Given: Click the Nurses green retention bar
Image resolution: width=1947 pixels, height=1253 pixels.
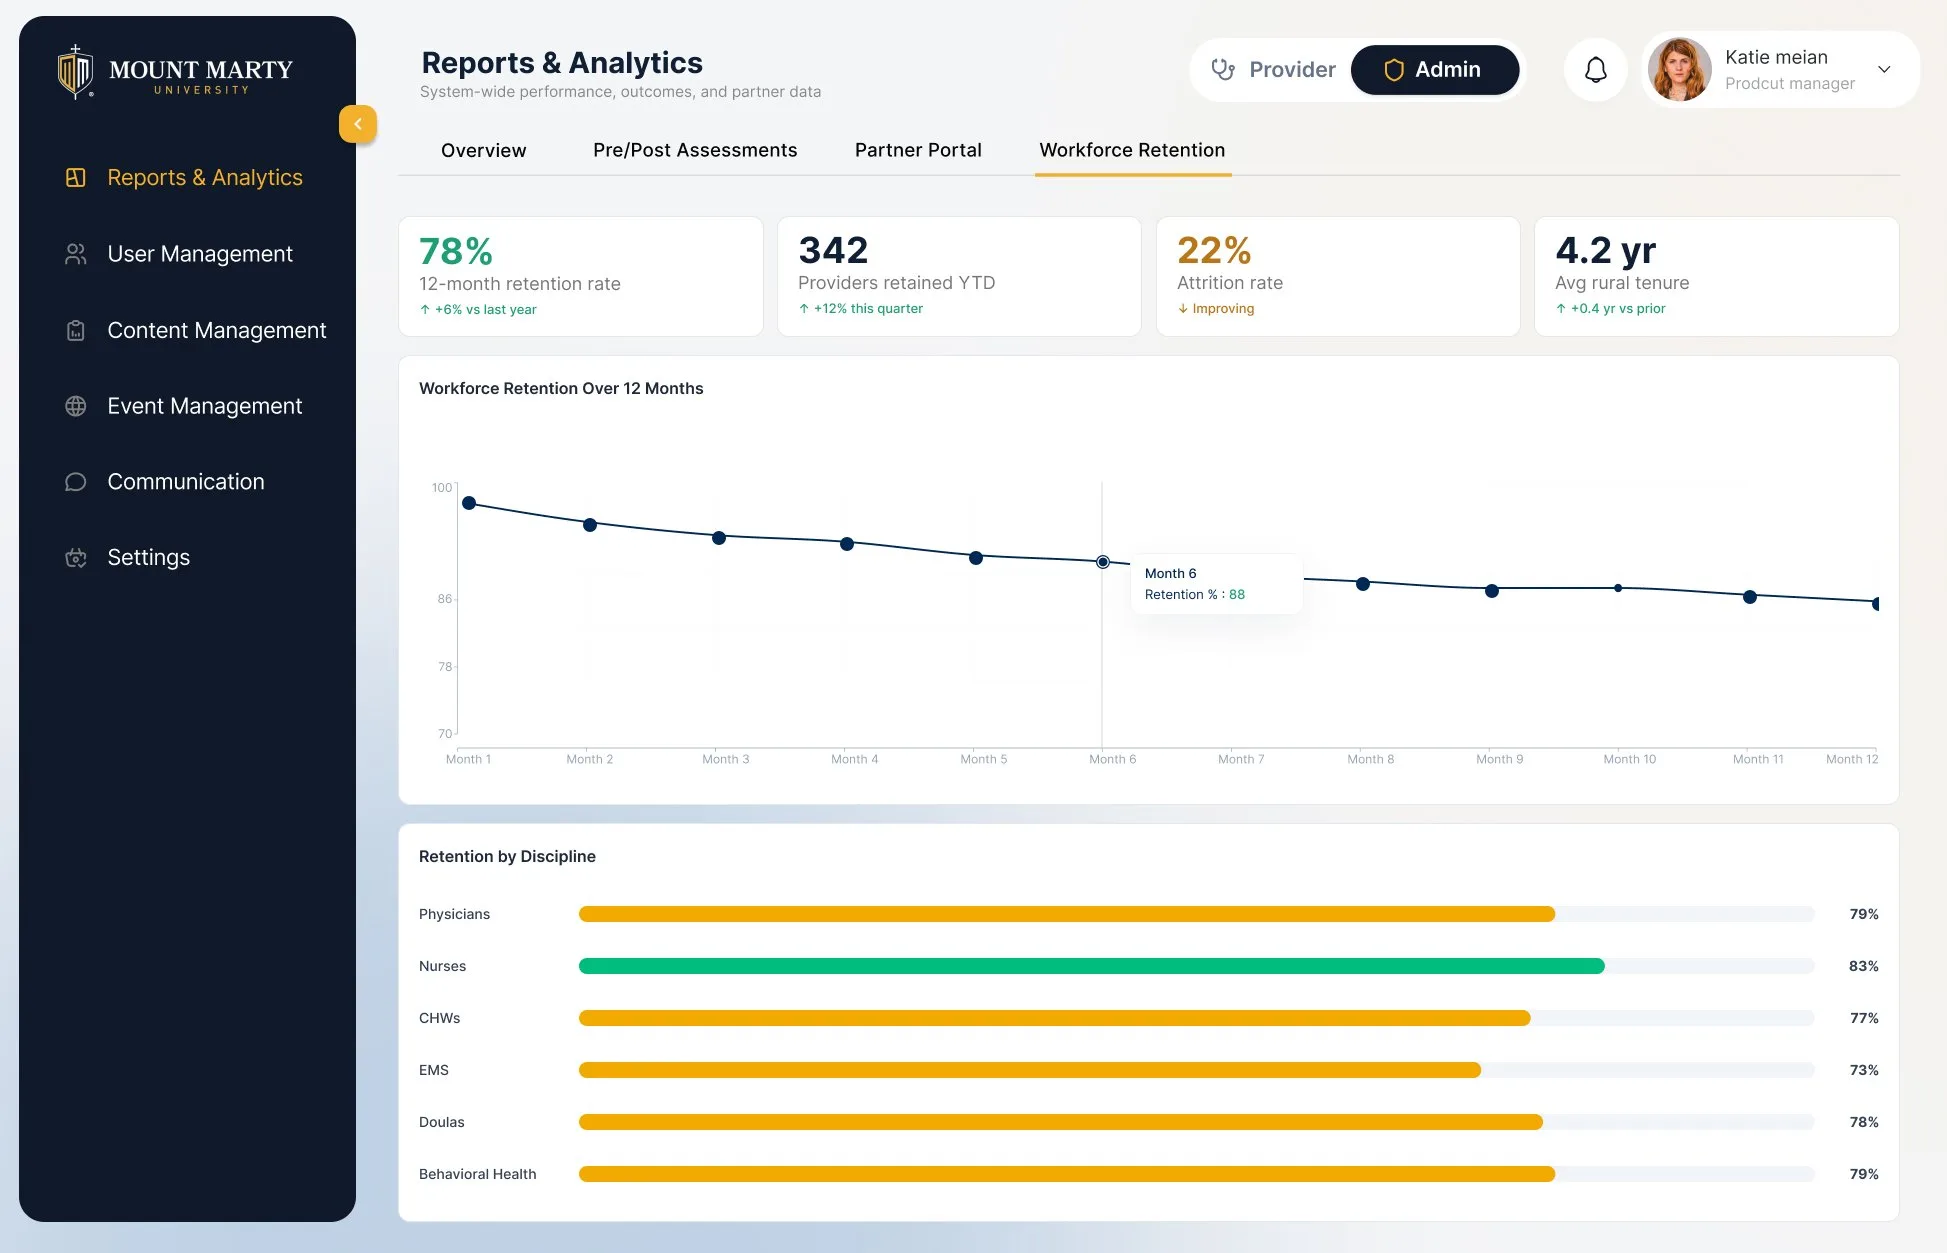Looking at the screenshot, I should 1092,966.
